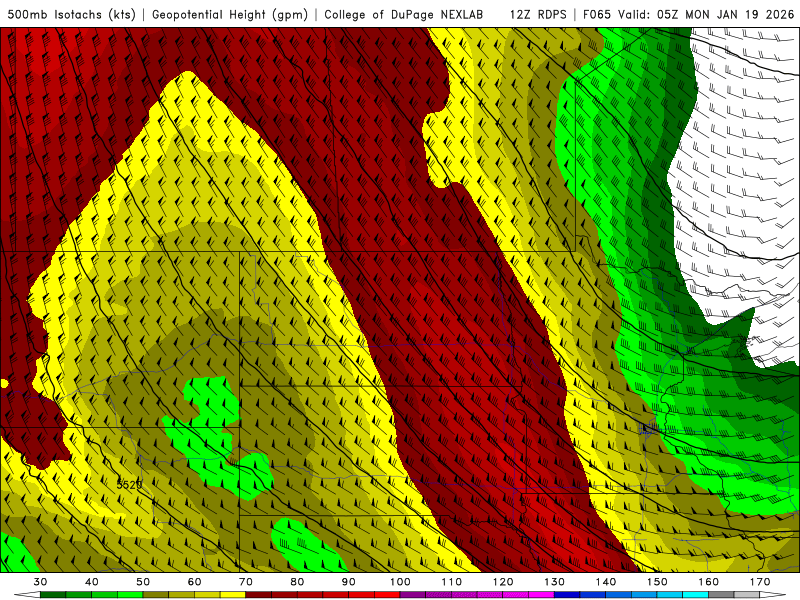Click the purple swatch right of 100
The width and height of the screenshot is (800, 600).
413,595
